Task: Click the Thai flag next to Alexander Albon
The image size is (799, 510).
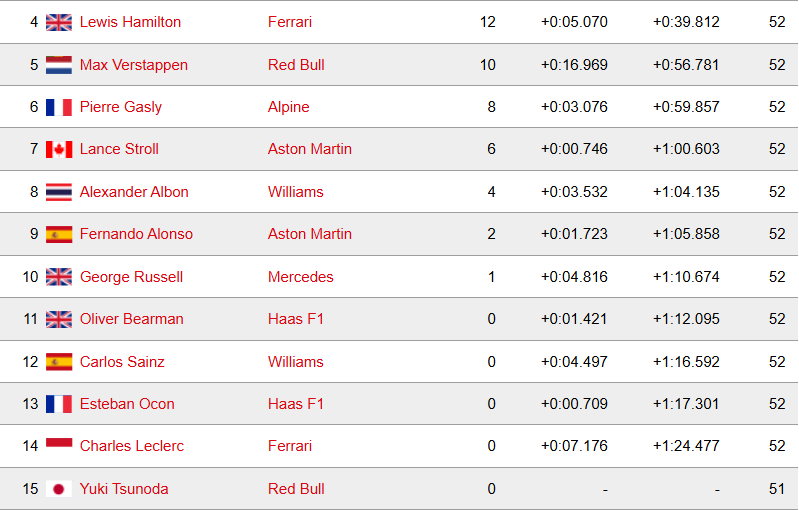Action: pos(59,192)
